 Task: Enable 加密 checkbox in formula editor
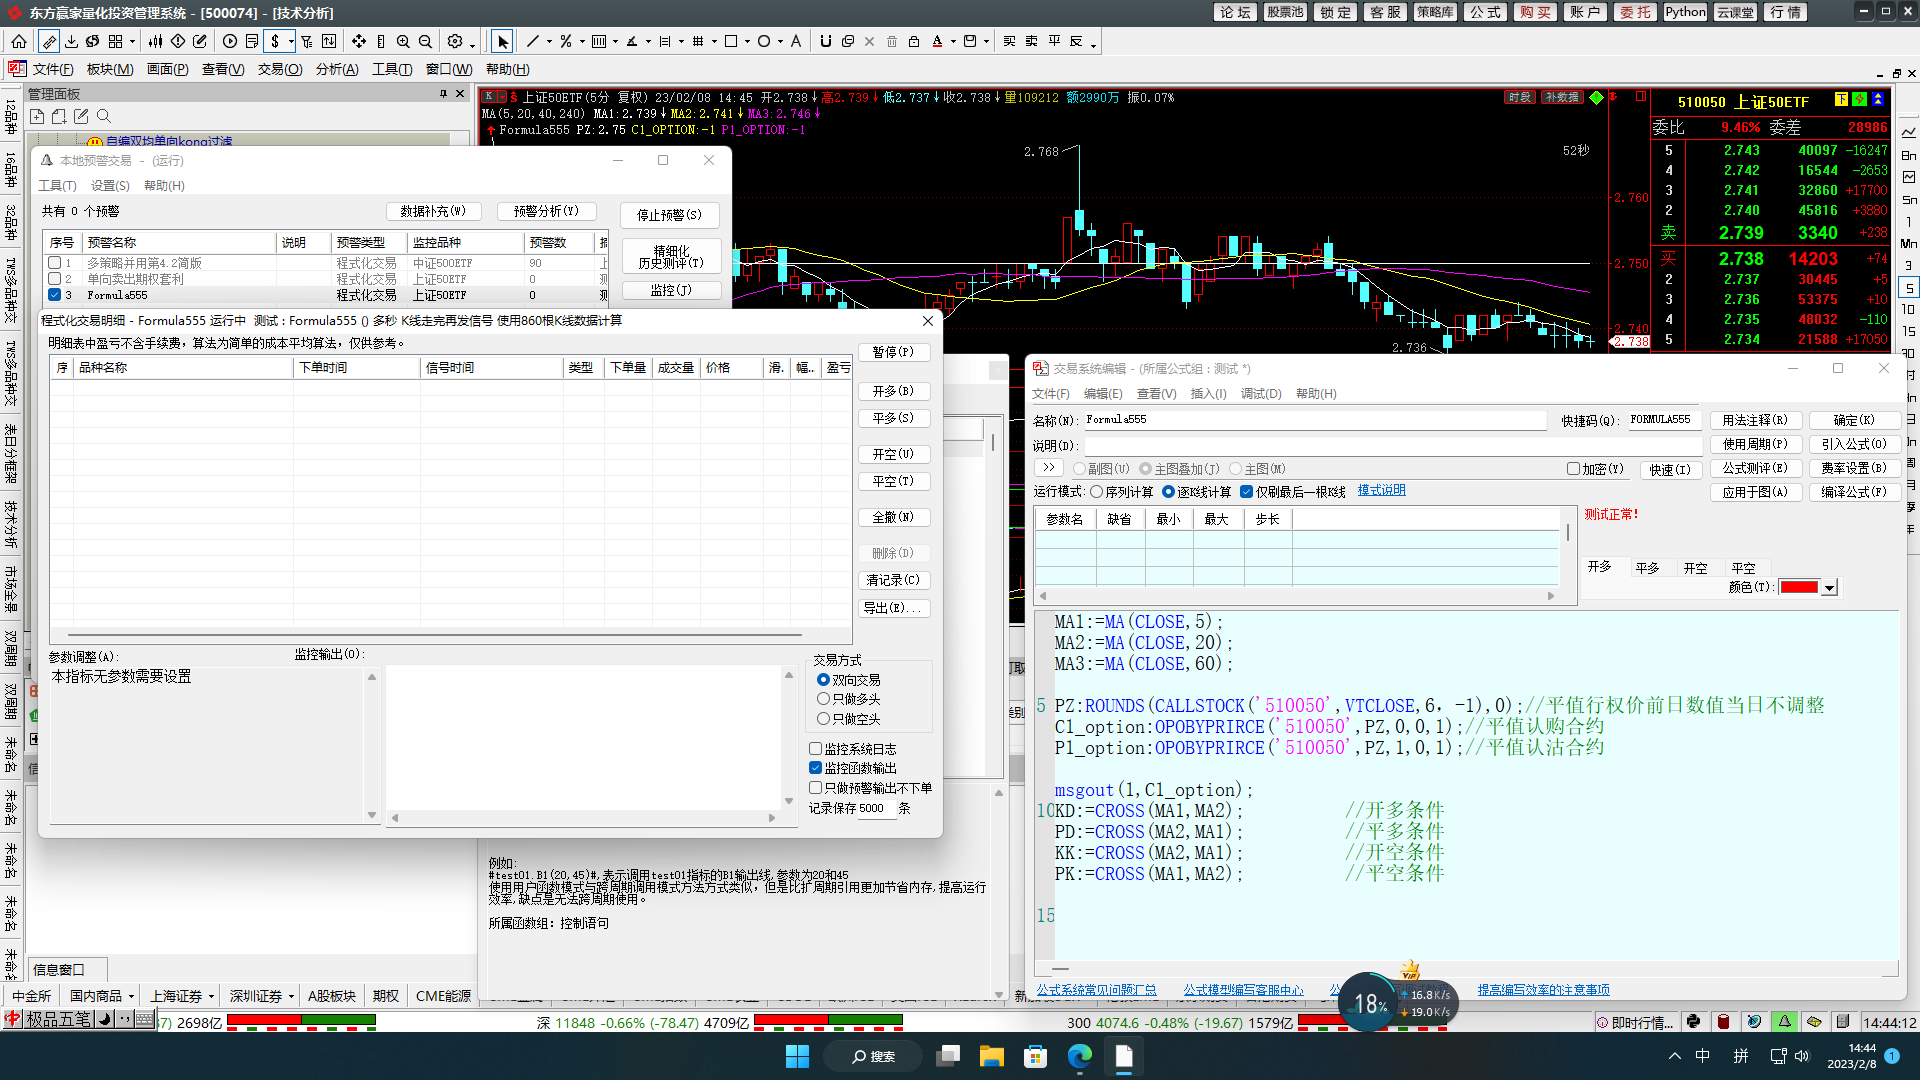(x=1573, y=469)
